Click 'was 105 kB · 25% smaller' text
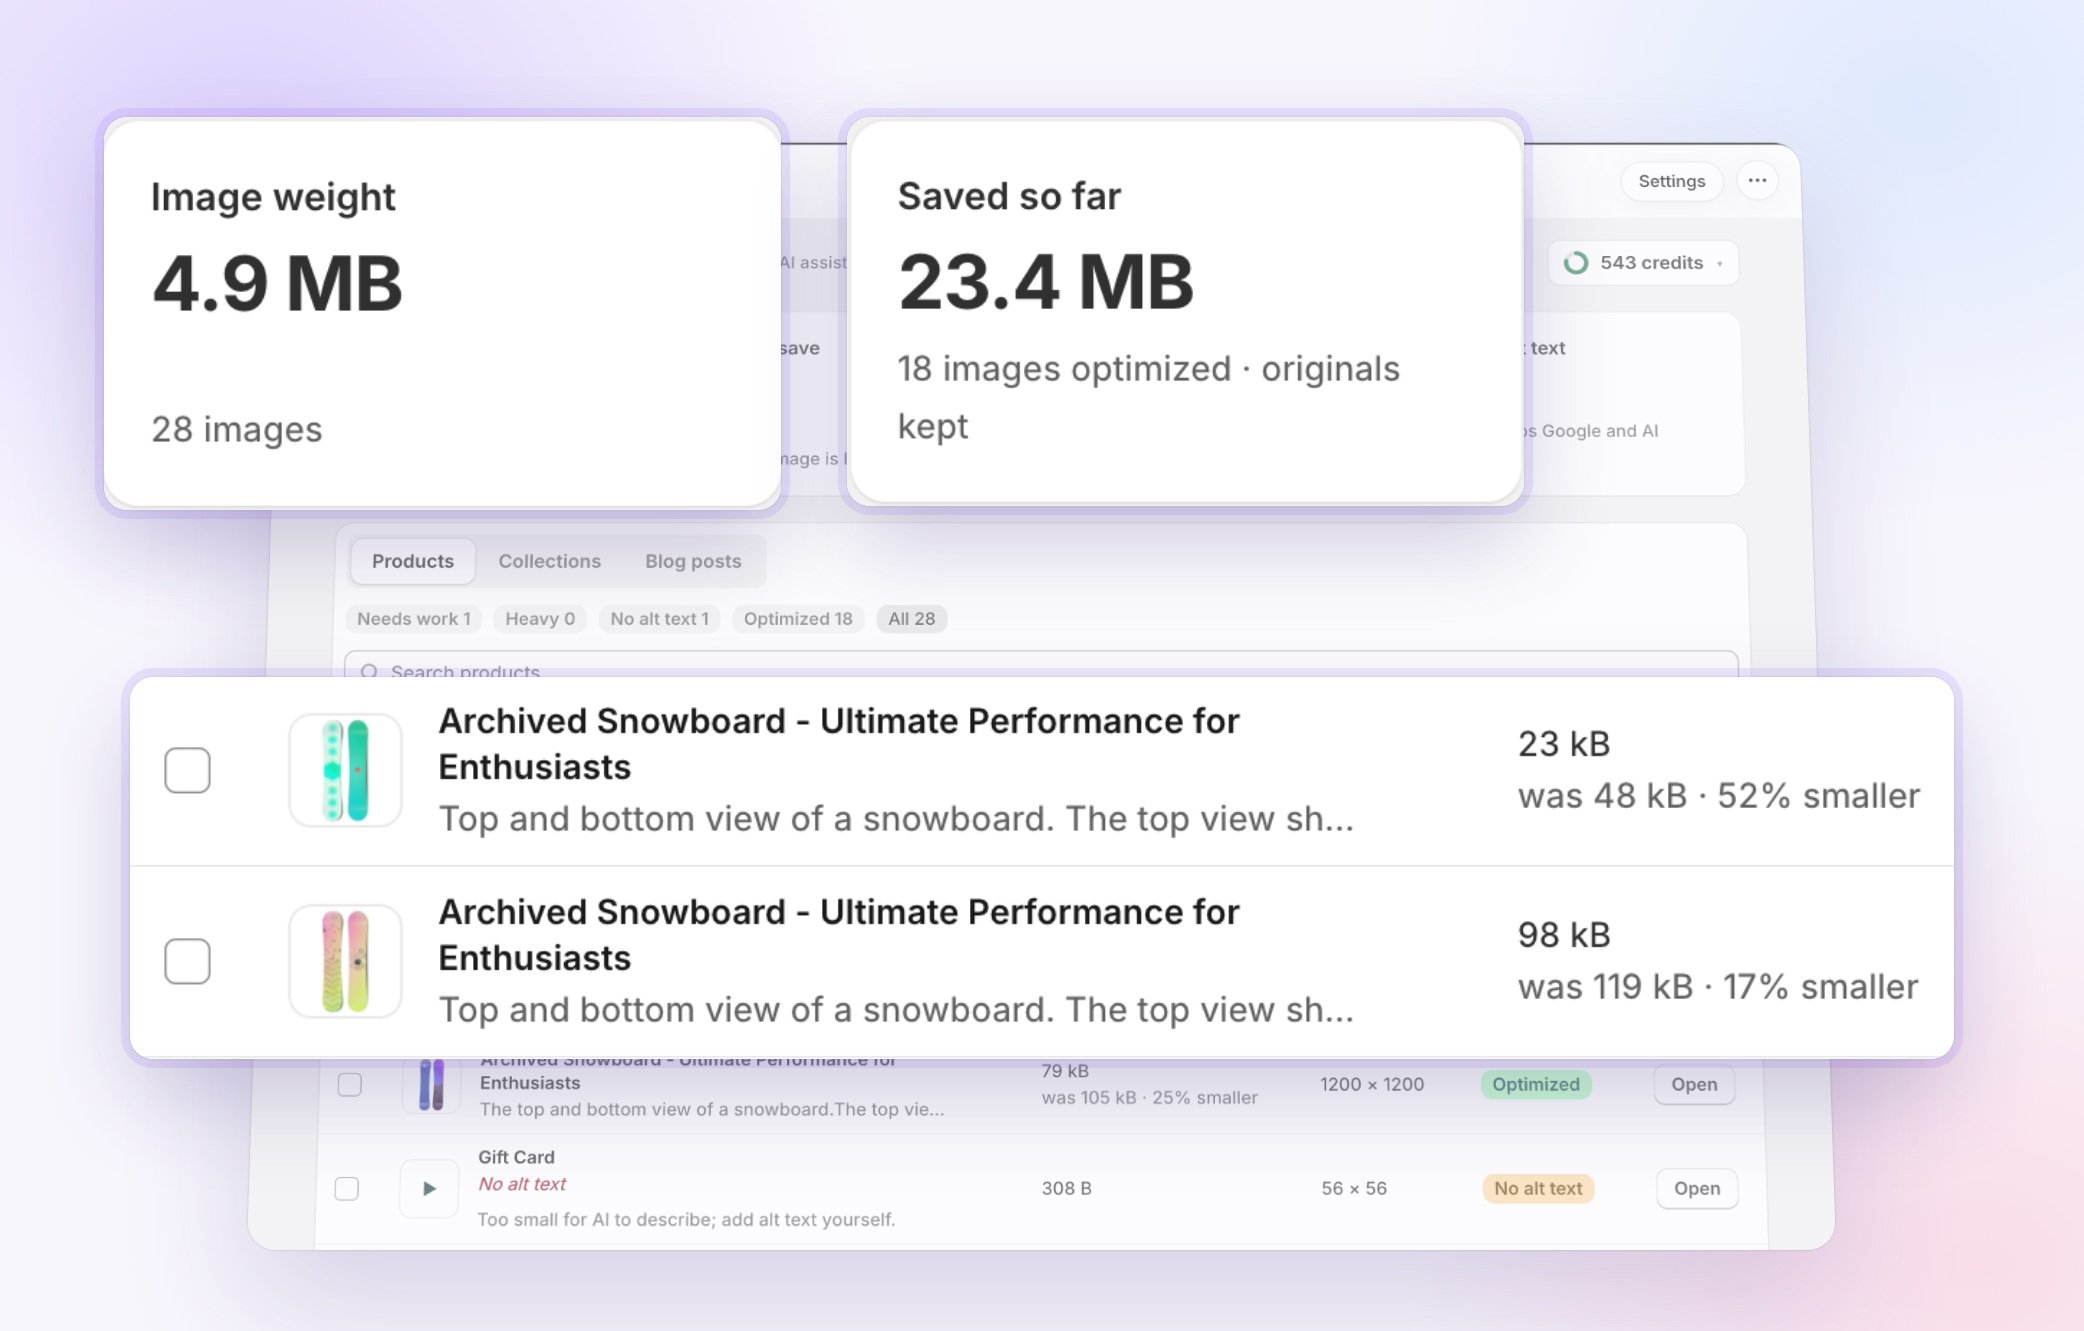 [1150, 1097]
